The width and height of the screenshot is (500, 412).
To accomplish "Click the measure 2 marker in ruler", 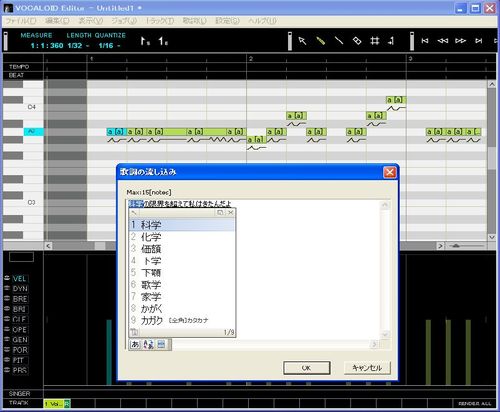I will pyautogui.click(x=251, y=59).
